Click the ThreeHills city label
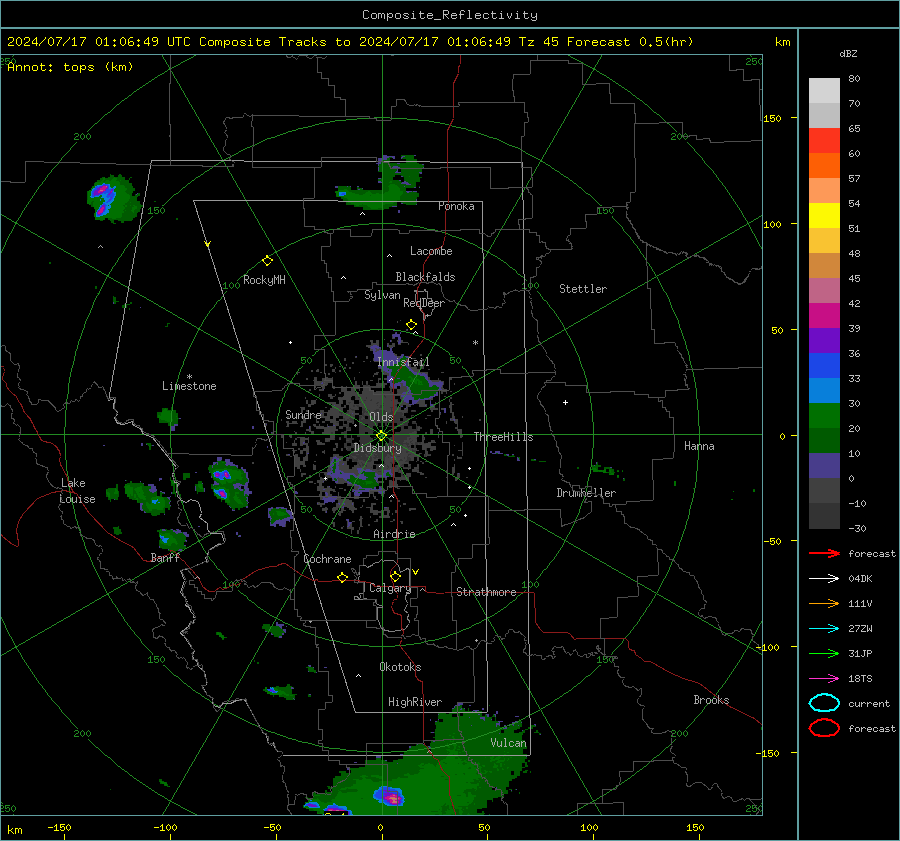The height and width of the screenshot is (841, 900). 503,437
